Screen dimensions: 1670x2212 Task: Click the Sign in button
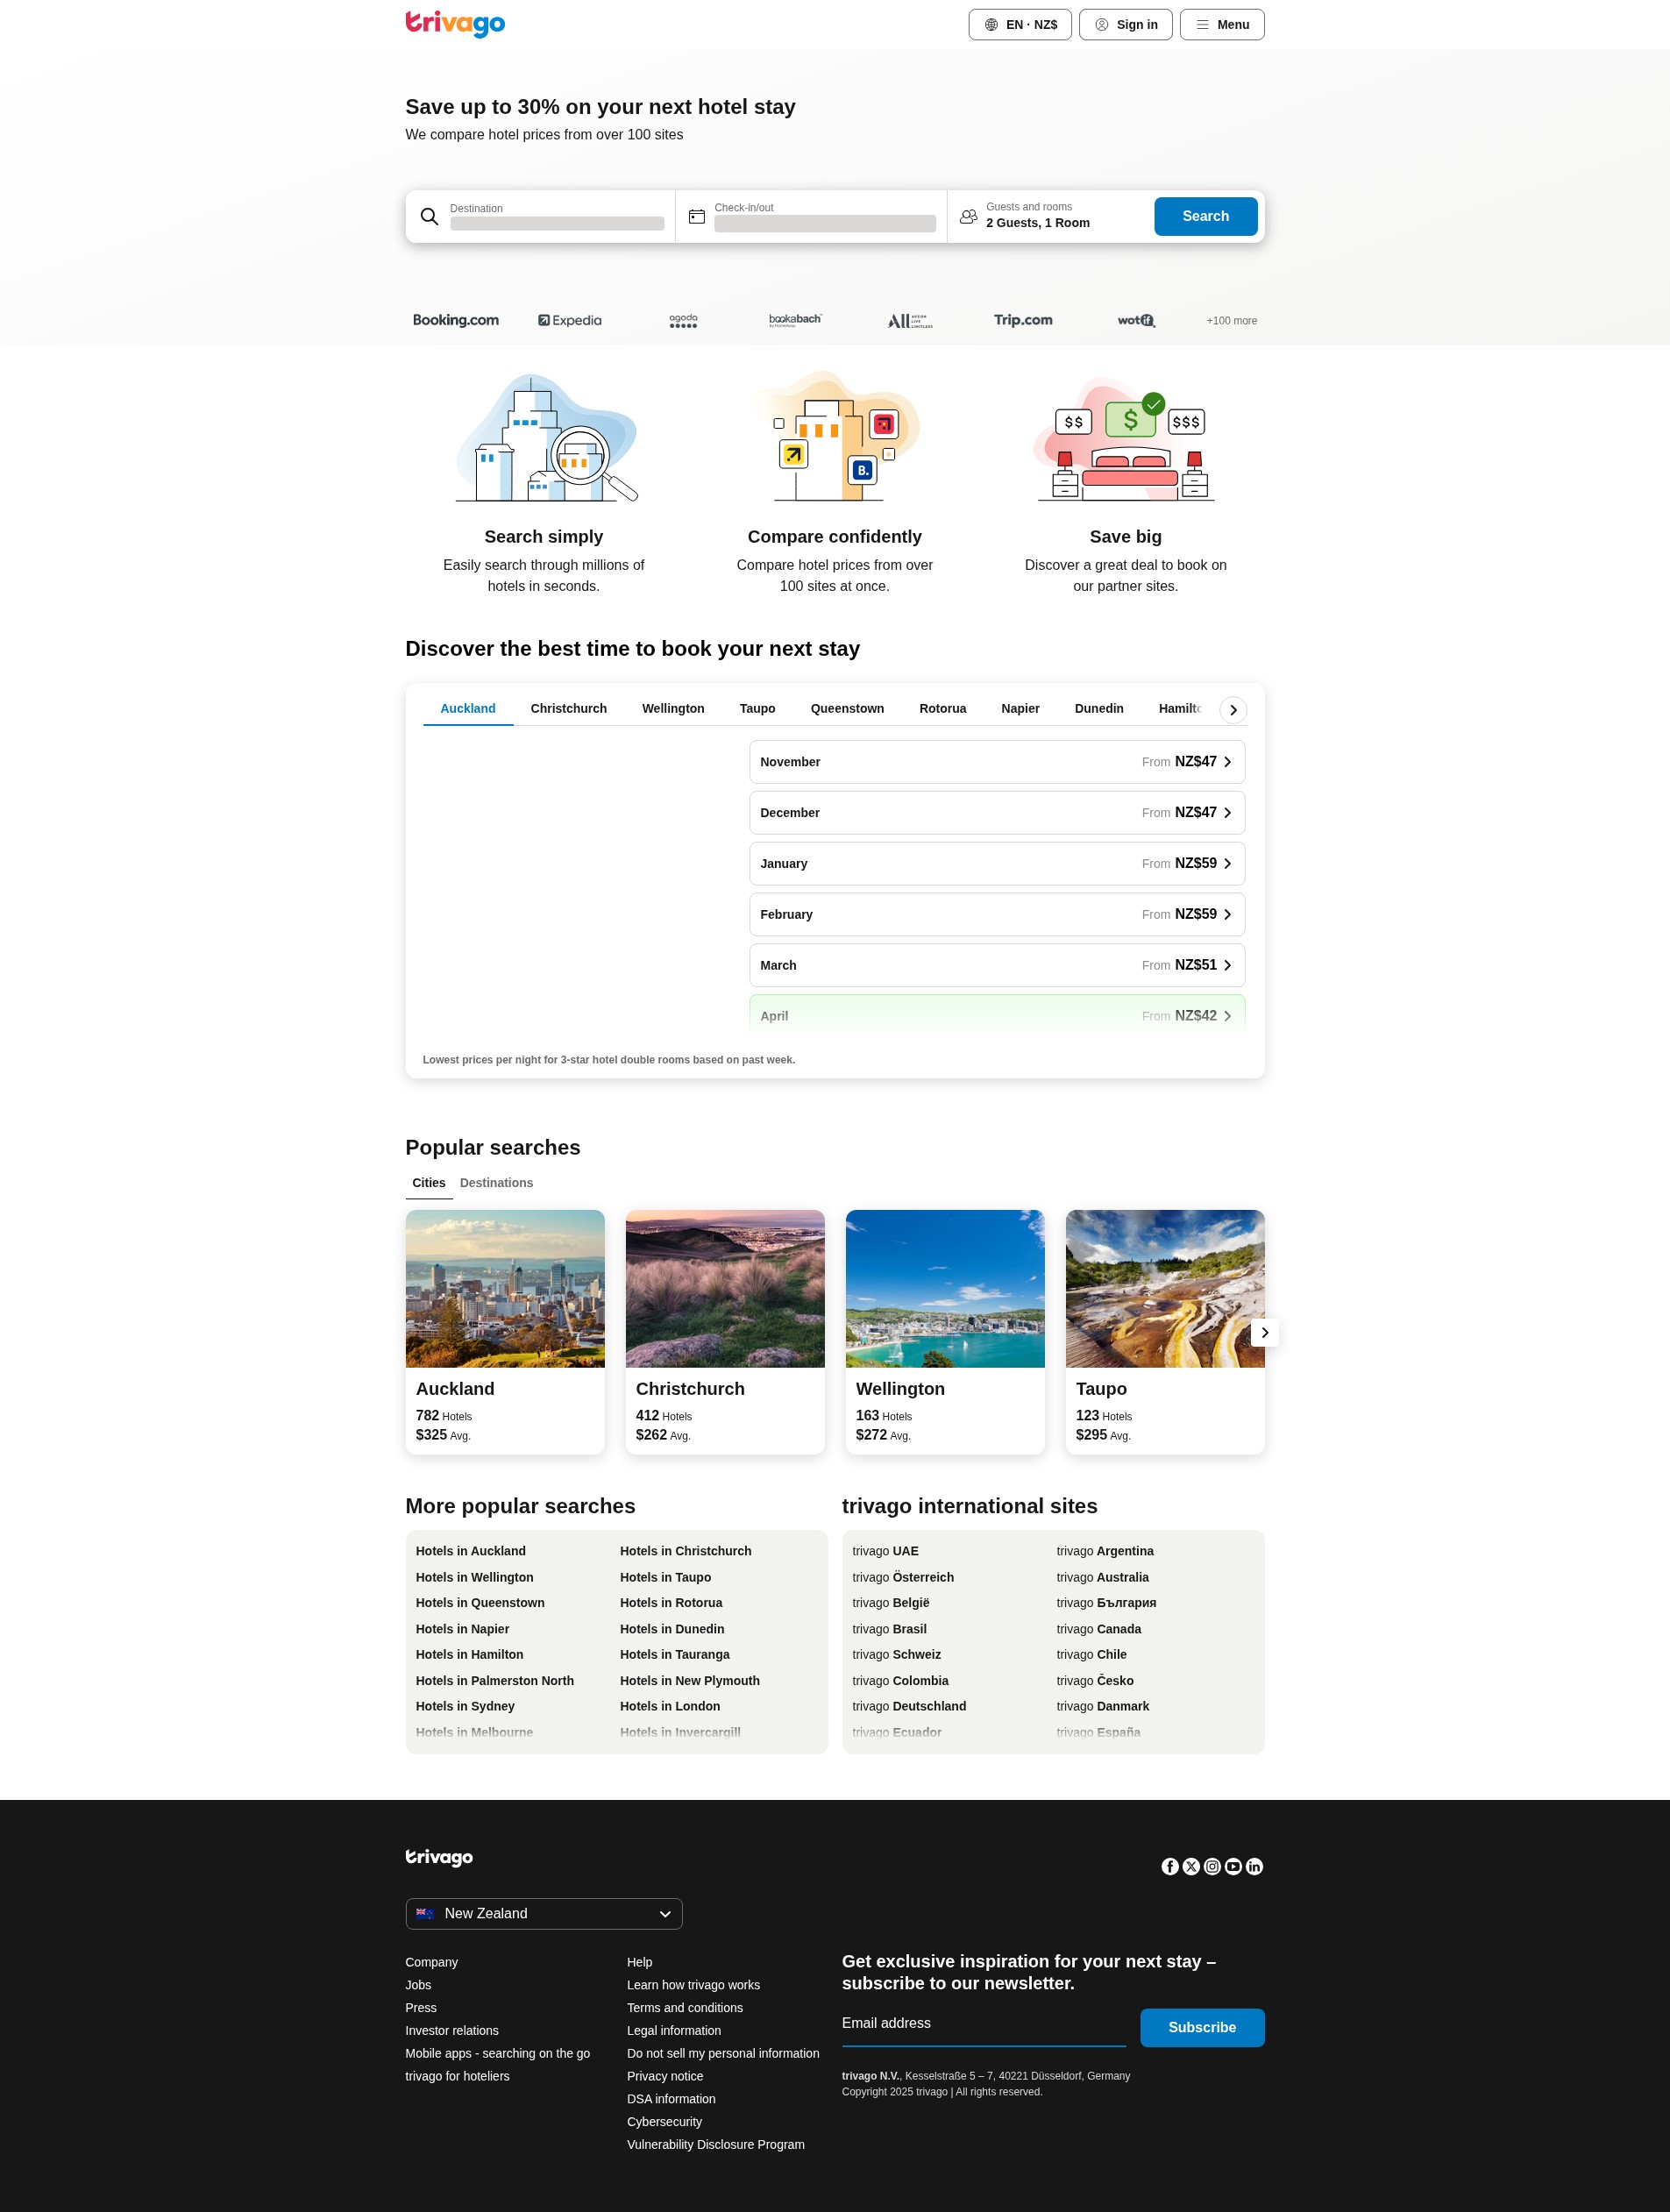[x=1126, y=25]
